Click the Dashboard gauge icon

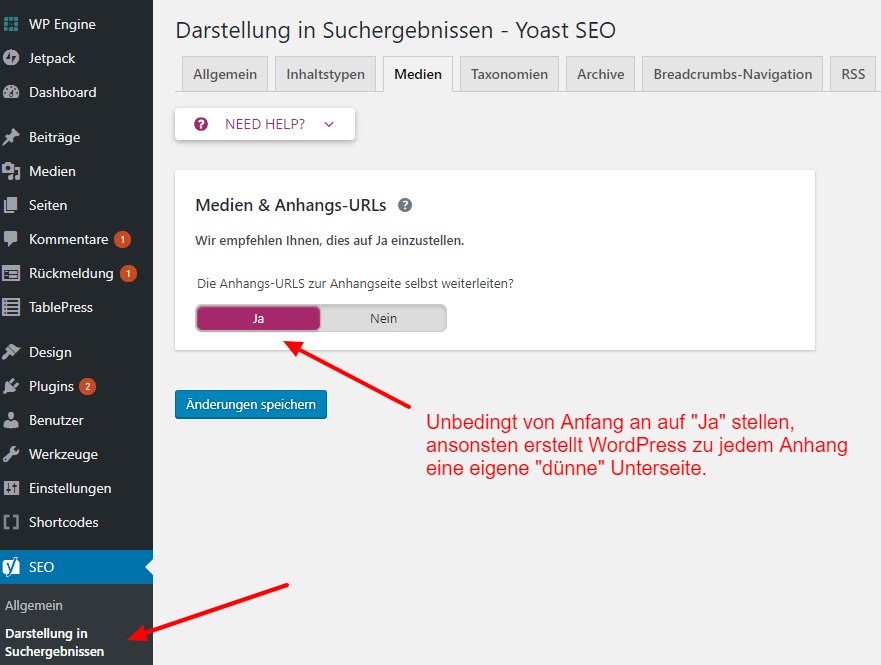pos(11,92)
